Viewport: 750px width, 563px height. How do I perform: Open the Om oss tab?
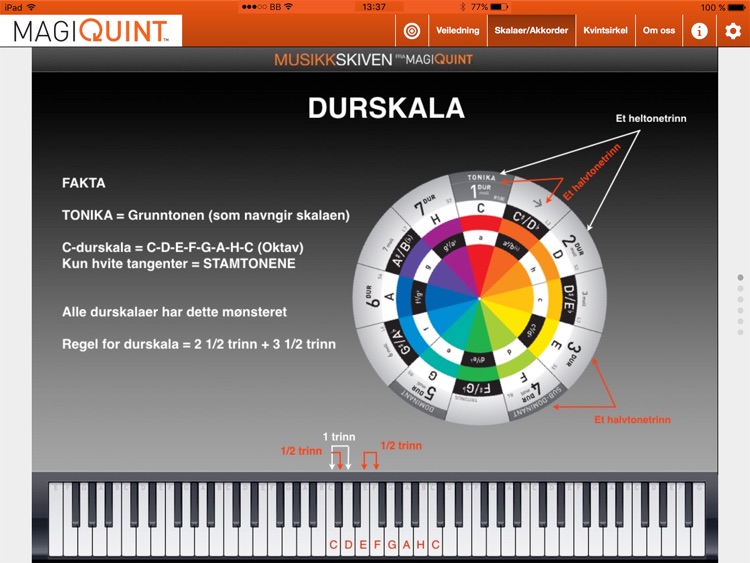pos(659,31)
